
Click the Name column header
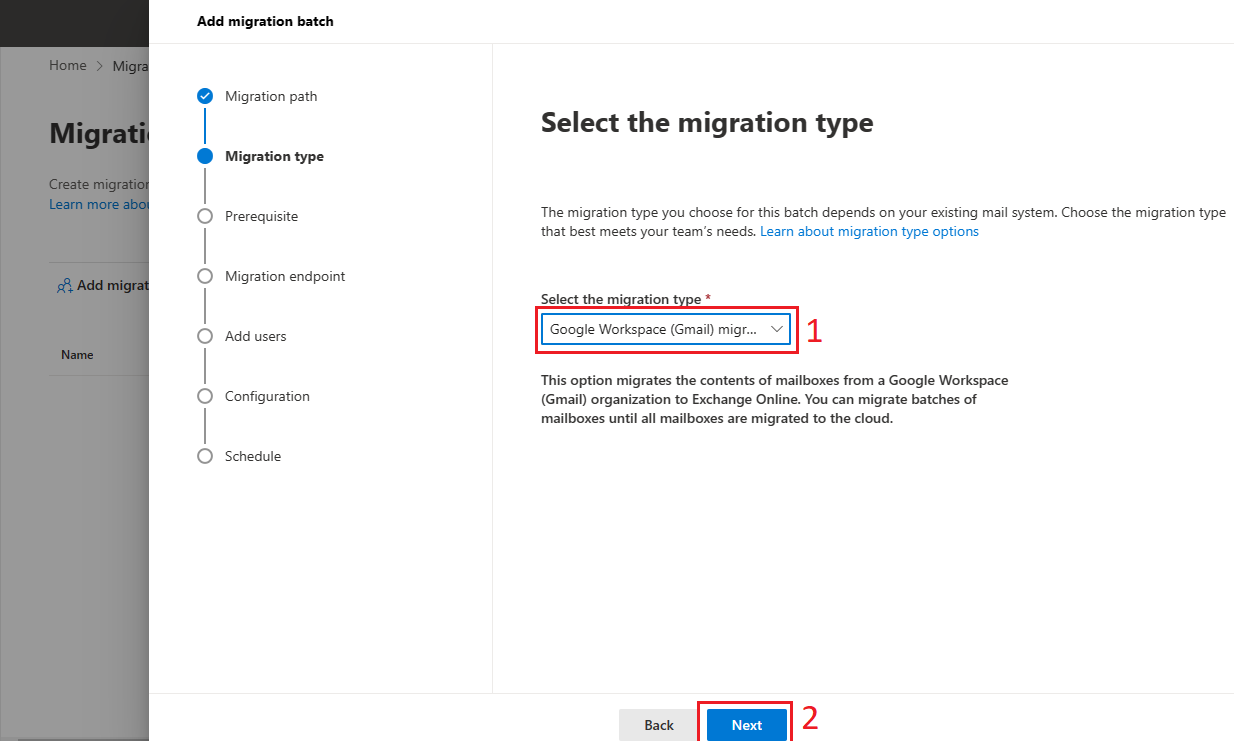77,355
